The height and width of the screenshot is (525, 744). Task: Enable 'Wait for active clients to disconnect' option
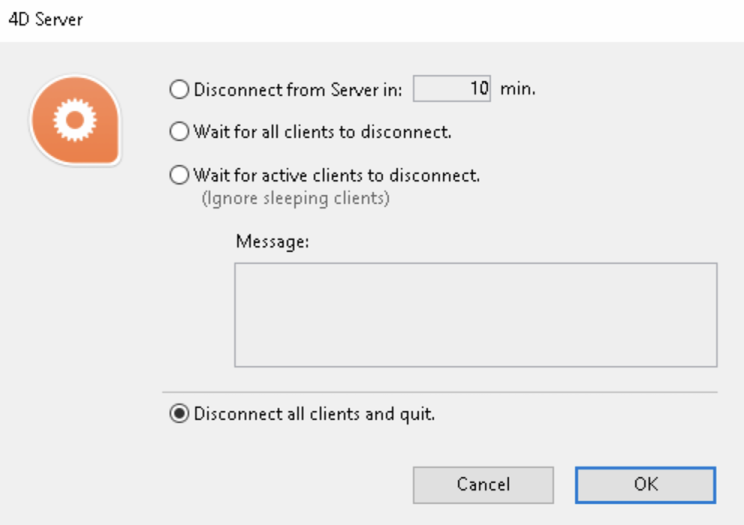[179, 175]
